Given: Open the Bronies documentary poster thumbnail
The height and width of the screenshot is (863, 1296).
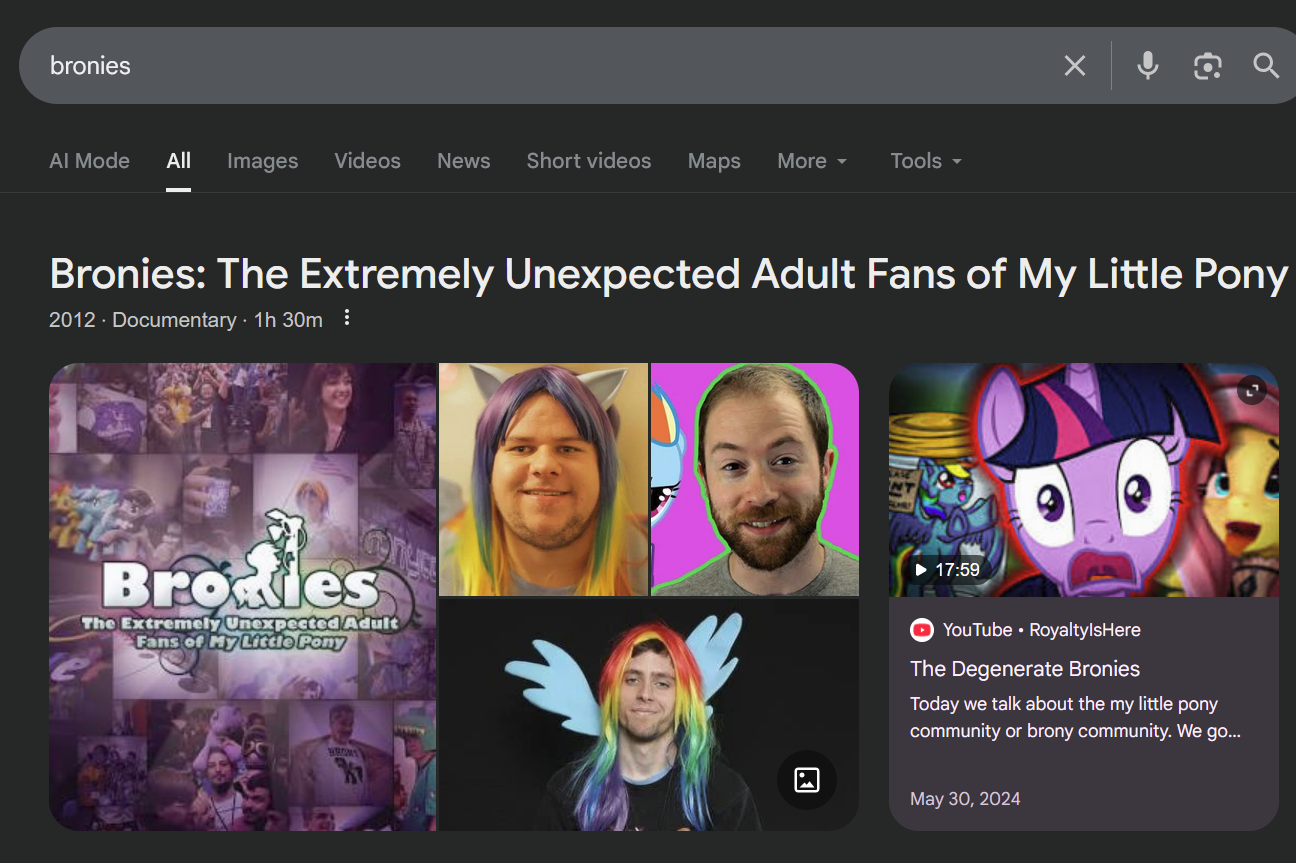Looking at the screenshot, I should pyautogui.click(x=242, y=596).
